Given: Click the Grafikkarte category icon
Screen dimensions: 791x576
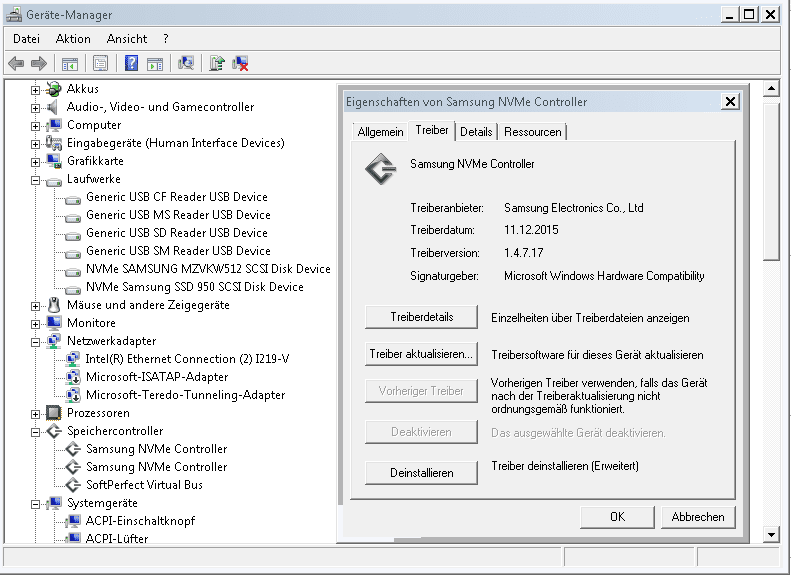Looking at the screenshot, I should coord(53,161).
